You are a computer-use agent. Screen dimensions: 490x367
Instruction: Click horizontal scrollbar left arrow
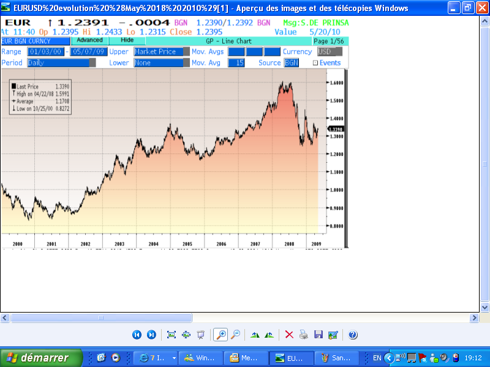pos(5,318)
